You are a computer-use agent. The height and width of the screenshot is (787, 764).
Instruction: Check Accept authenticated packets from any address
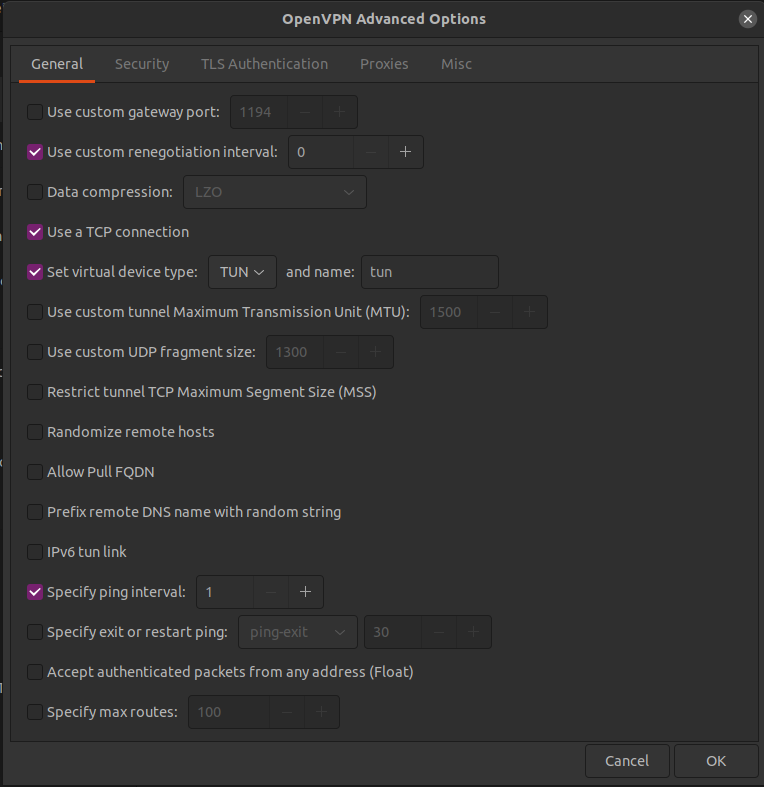pos(35,672)
